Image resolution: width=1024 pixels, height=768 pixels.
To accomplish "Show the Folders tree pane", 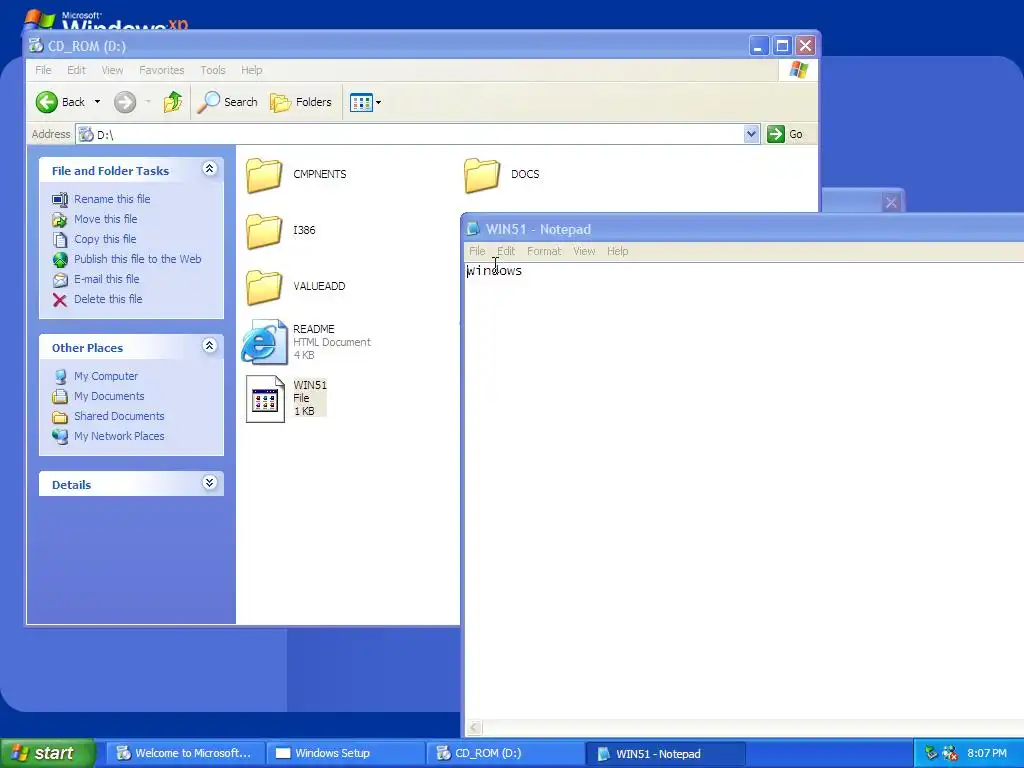I will 301,102.
